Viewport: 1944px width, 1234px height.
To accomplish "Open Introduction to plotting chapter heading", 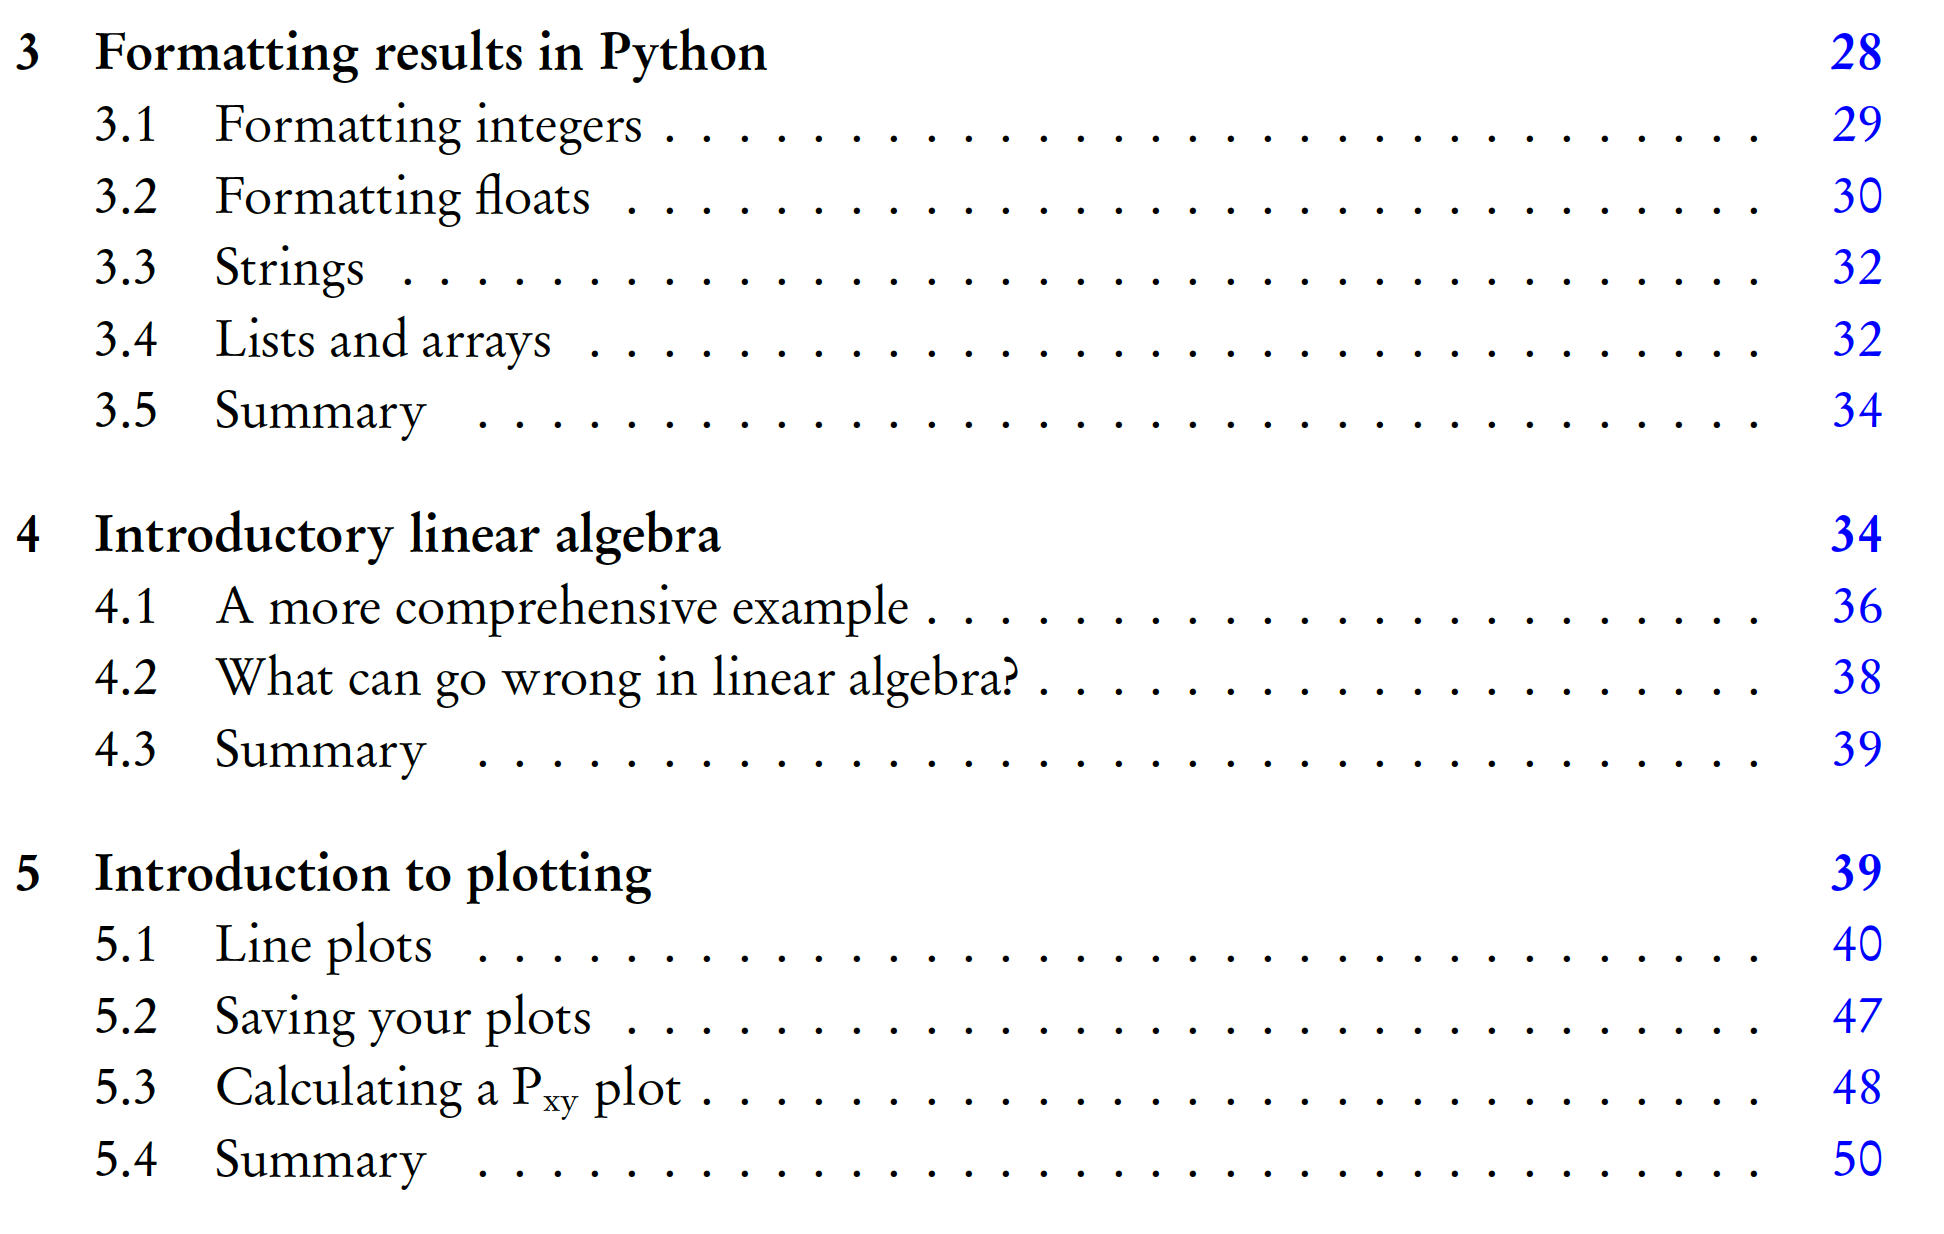I will (x=373, y=873).
